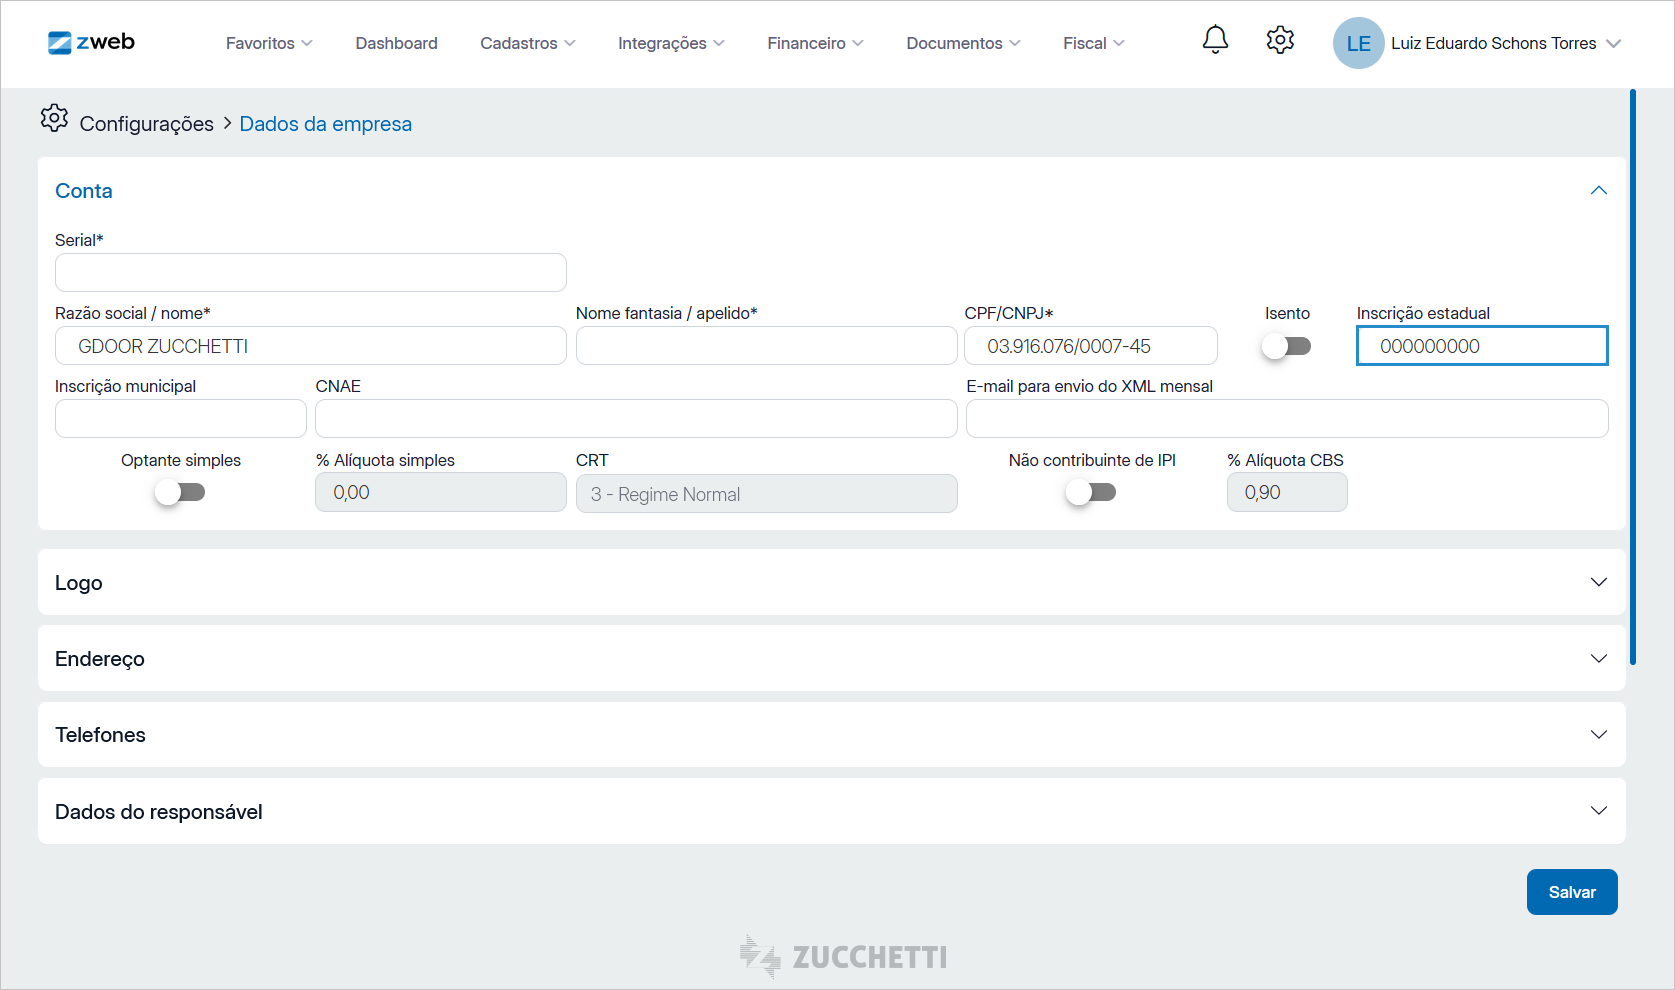The width and height of the screenshot is (1675, 990).
Task: Open the notifications bell
Action: coord(1215,40)
